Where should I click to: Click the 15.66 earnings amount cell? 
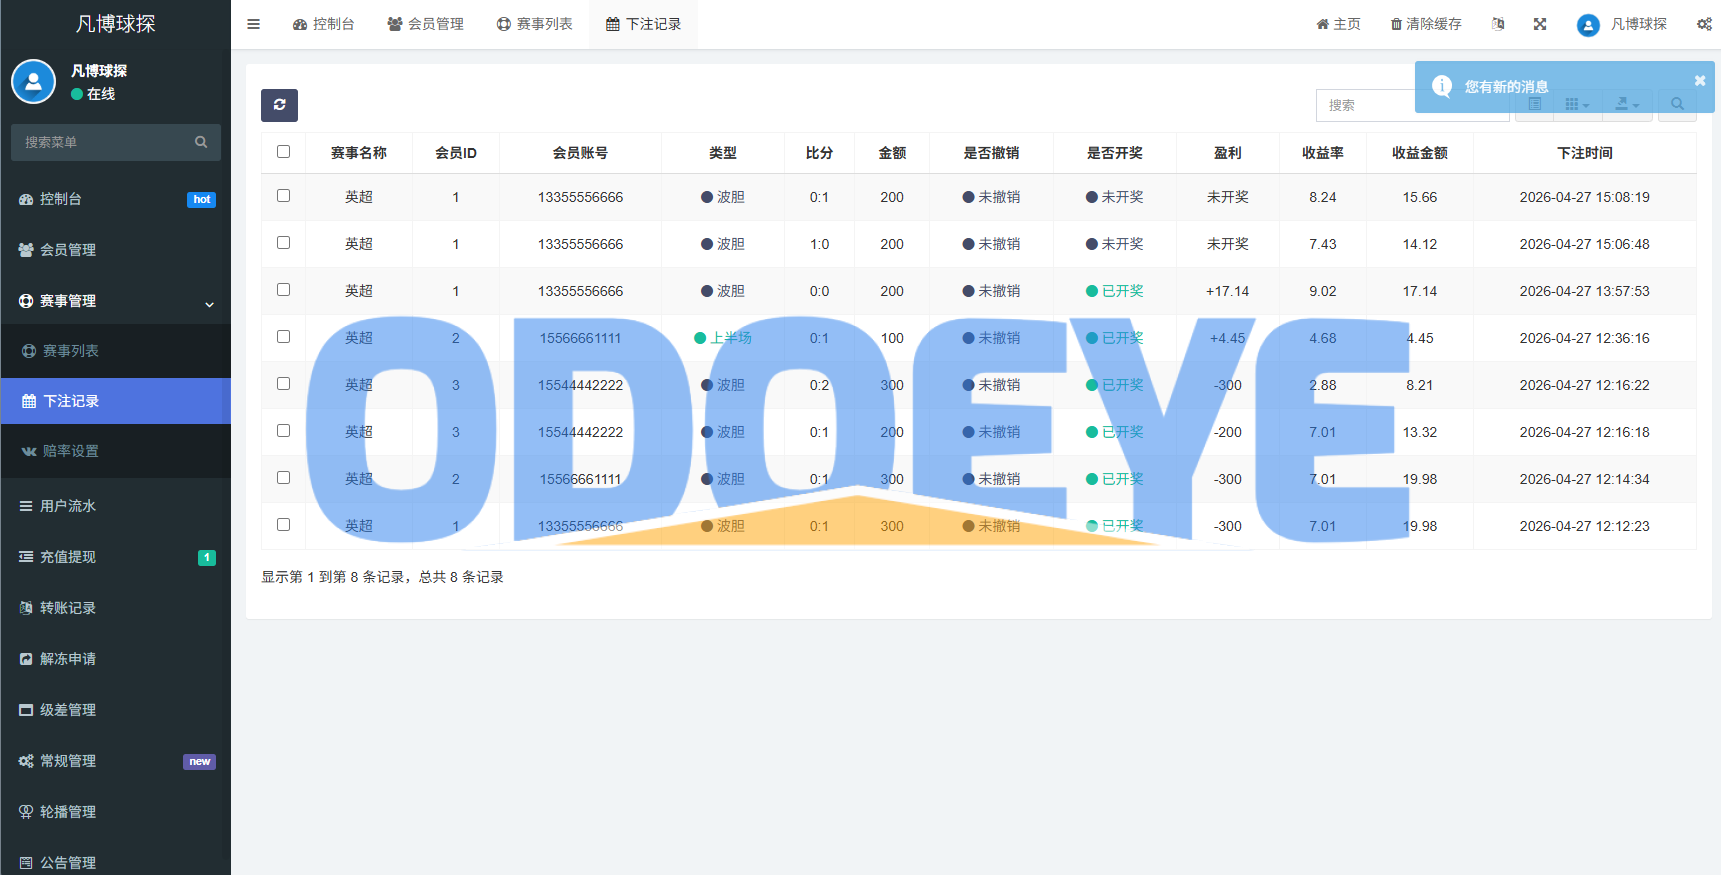tap(1419, 197)
